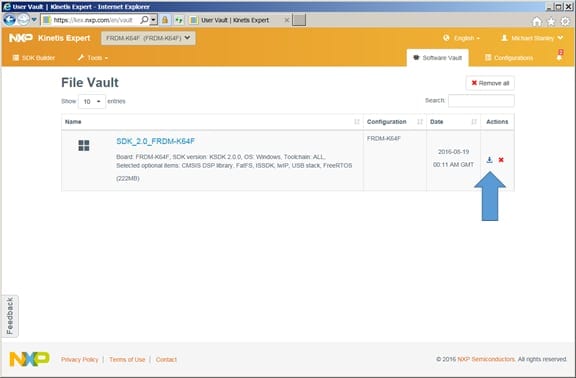576x378 pixels.
Task: Open the browser Home icon
Action: (537, 22)
